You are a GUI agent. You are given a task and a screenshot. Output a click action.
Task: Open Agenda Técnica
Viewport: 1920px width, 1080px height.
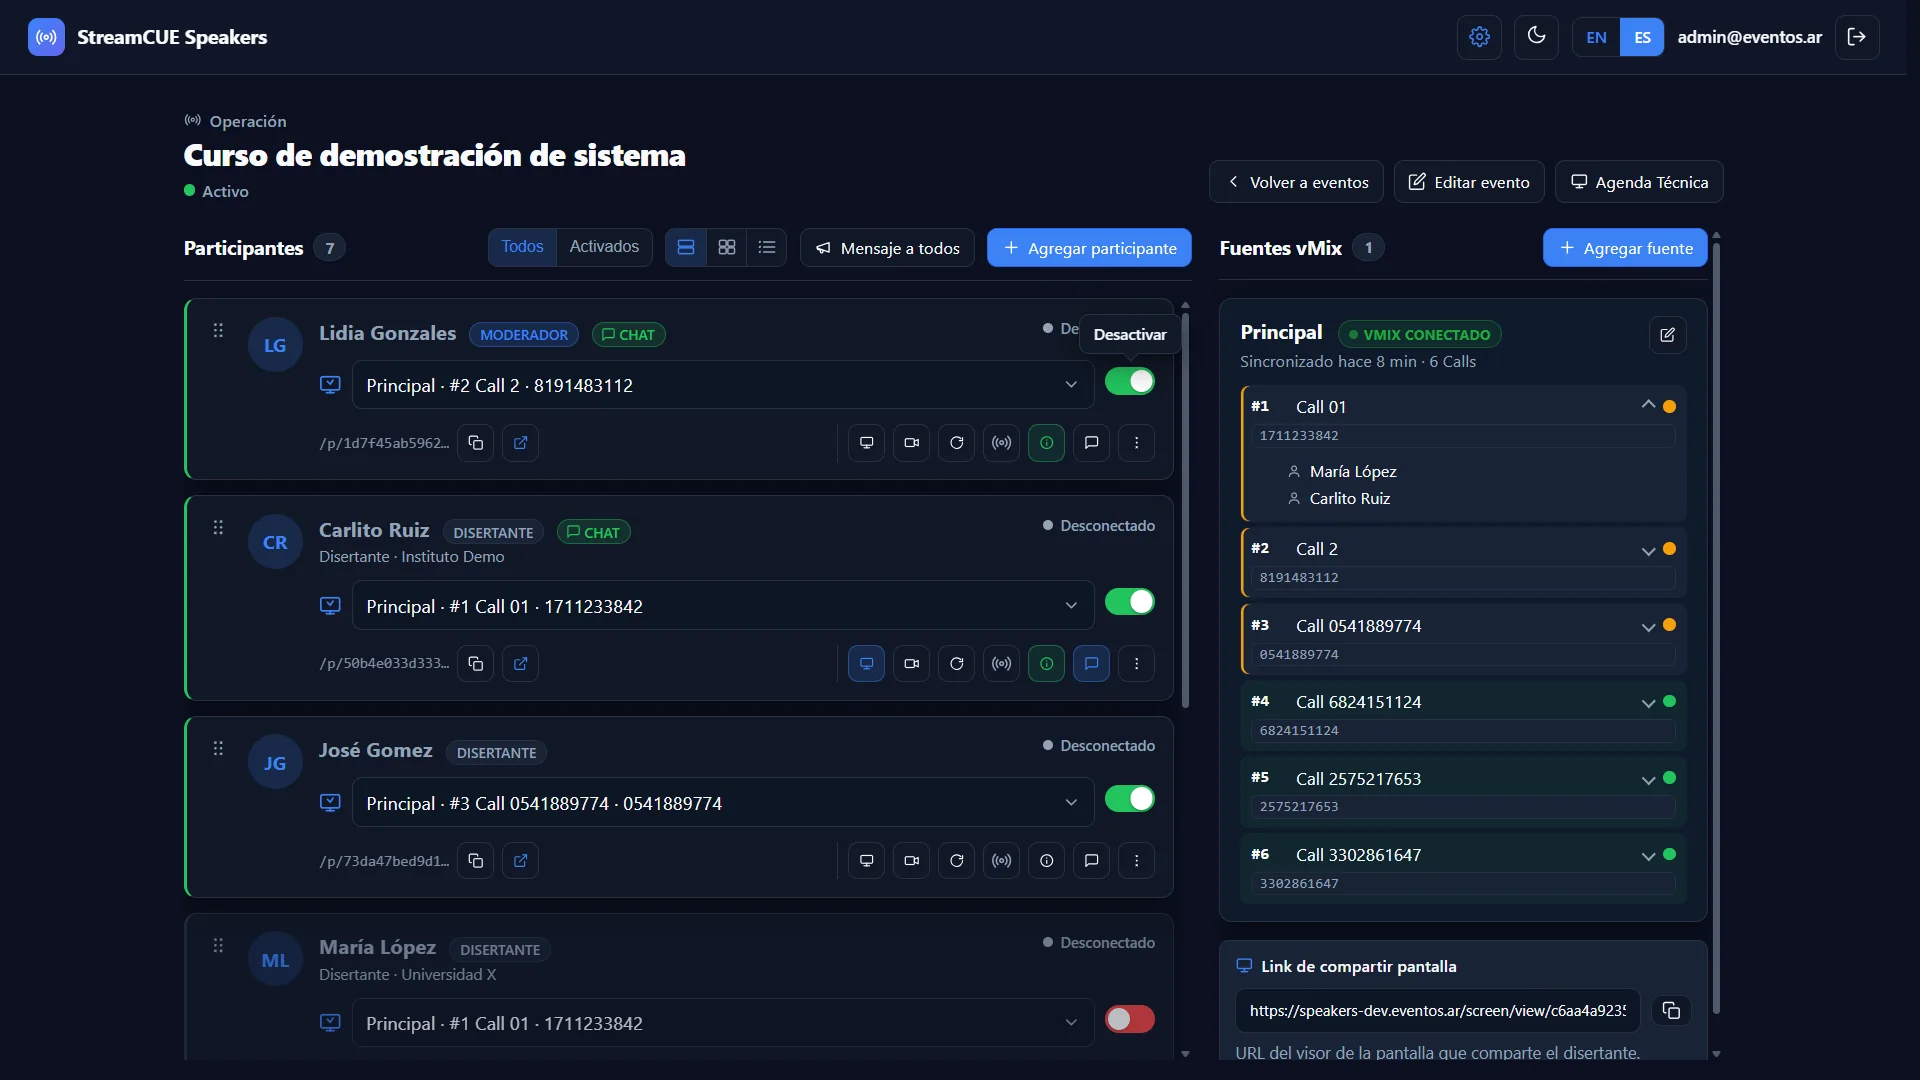[x=1639, y=182]
